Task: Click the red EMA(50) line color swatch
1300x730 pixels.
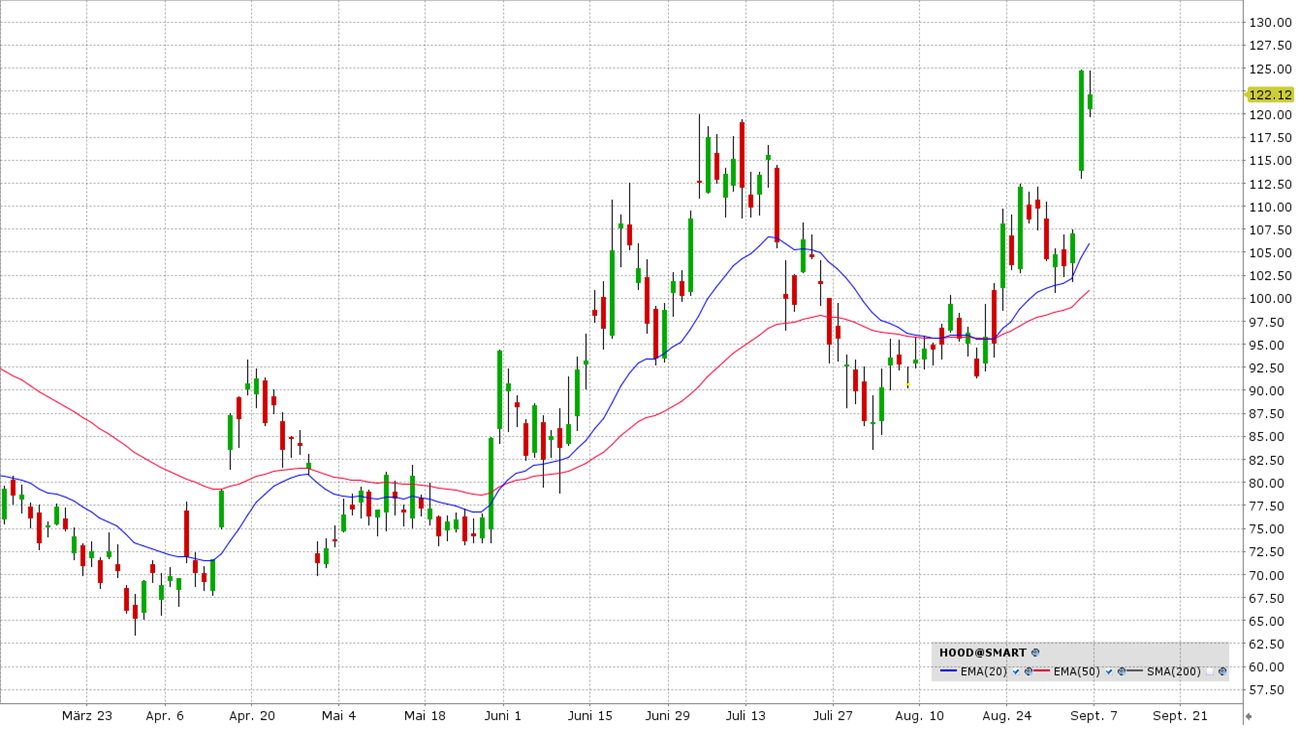Action: pyautogui.click(x=1041, y=671)
